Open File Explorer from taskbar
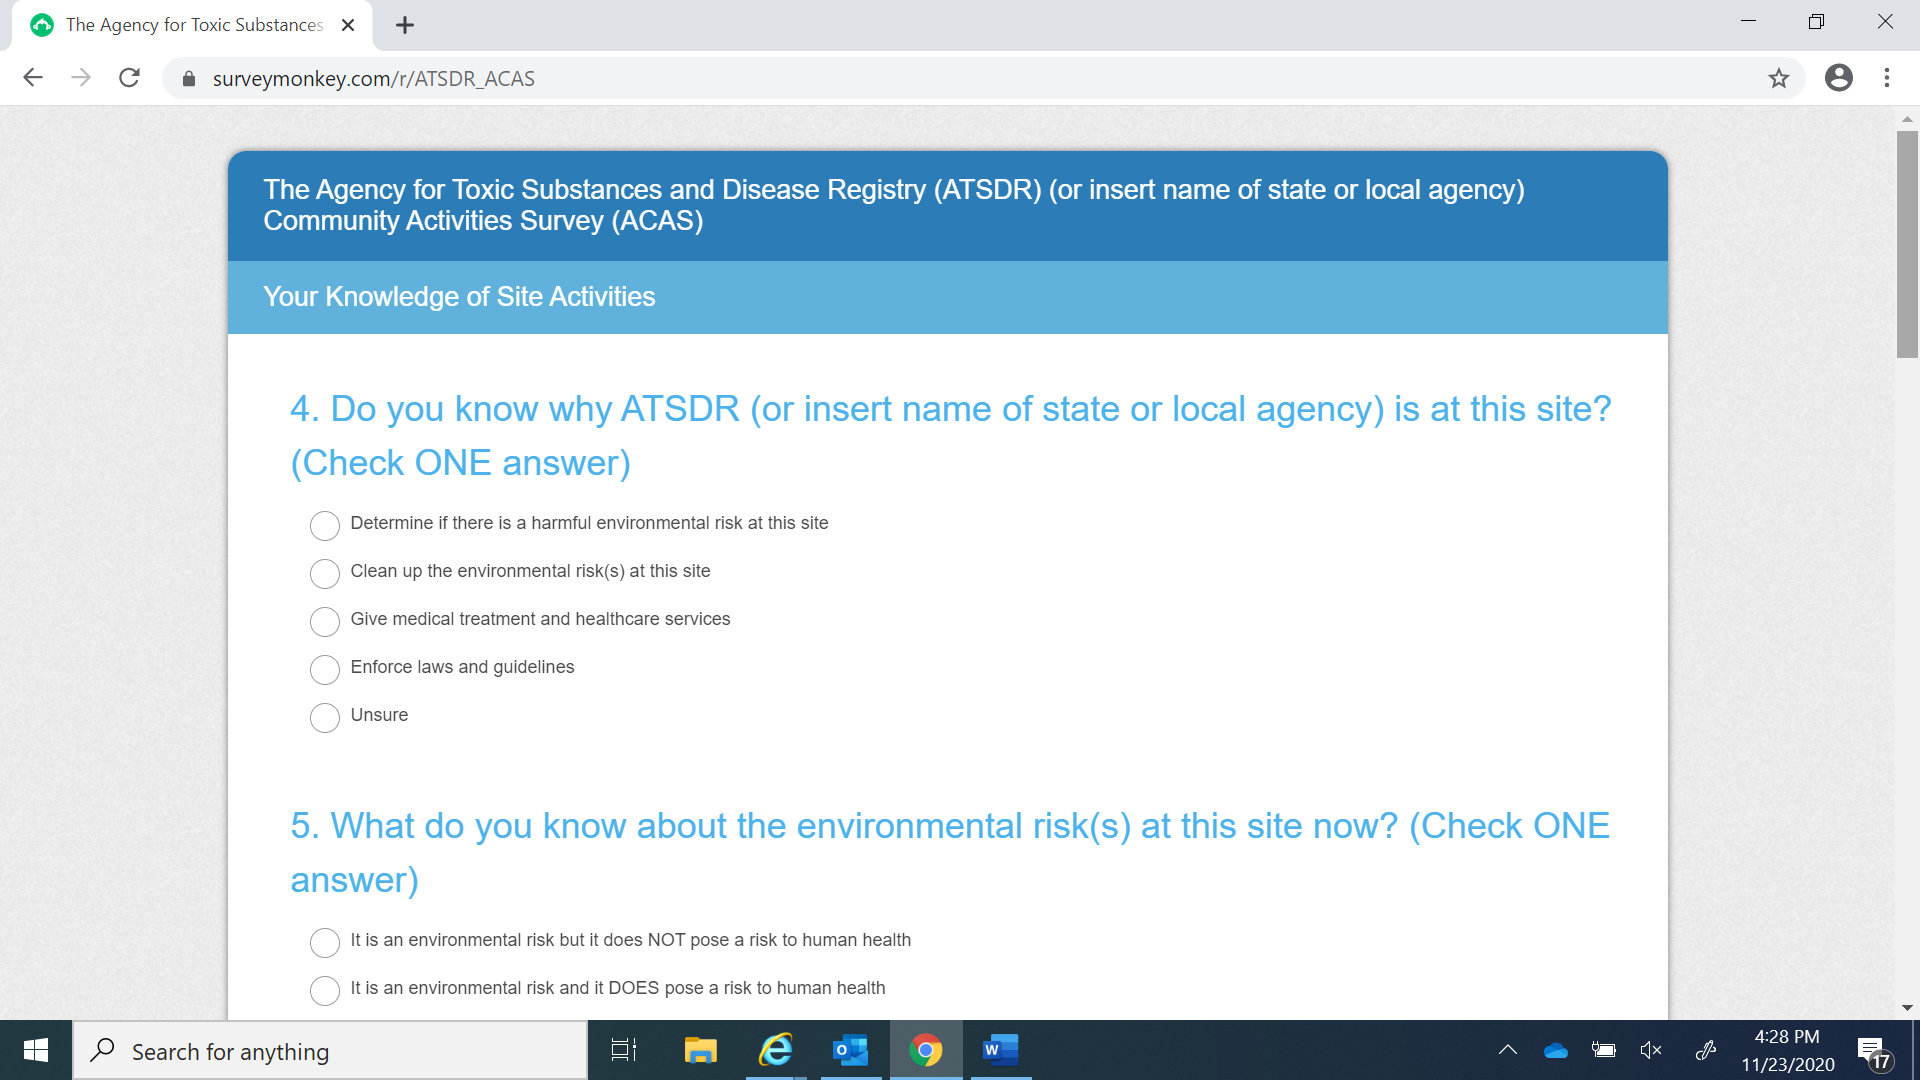Screen dimensions: 1920x1080 [700, 1050]
